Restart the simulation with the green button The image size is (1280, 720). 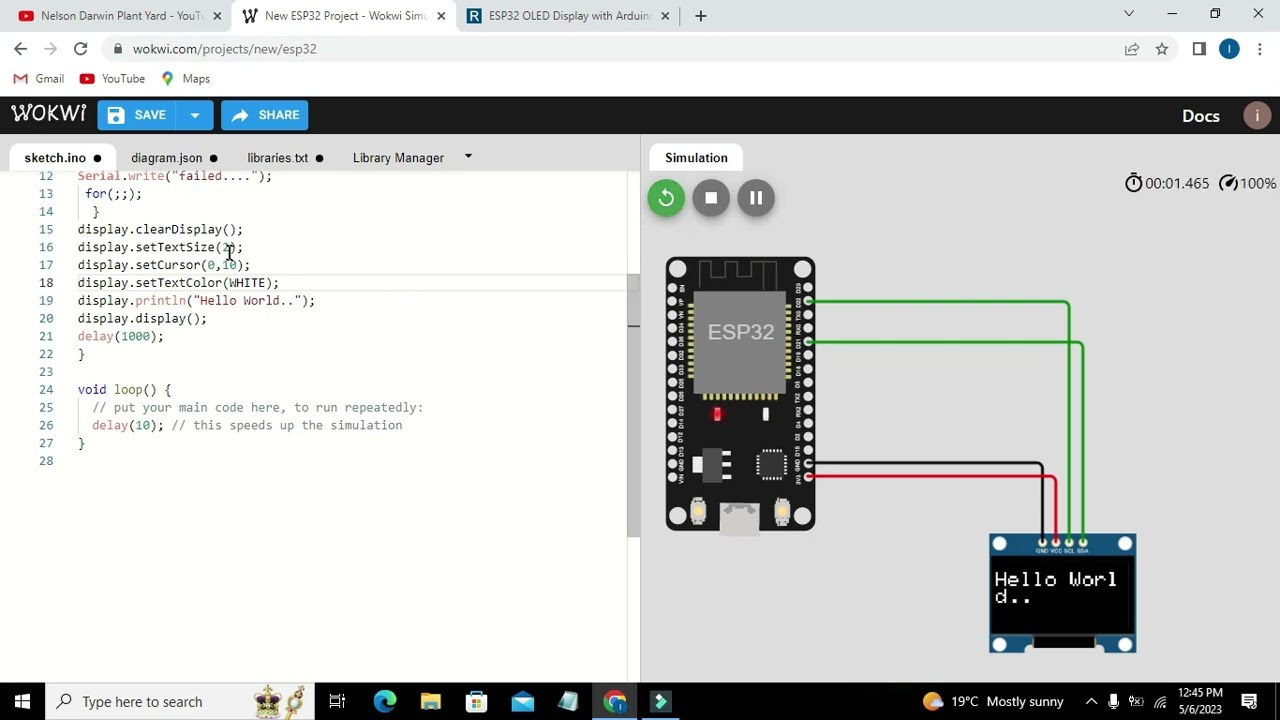point(666,198)
